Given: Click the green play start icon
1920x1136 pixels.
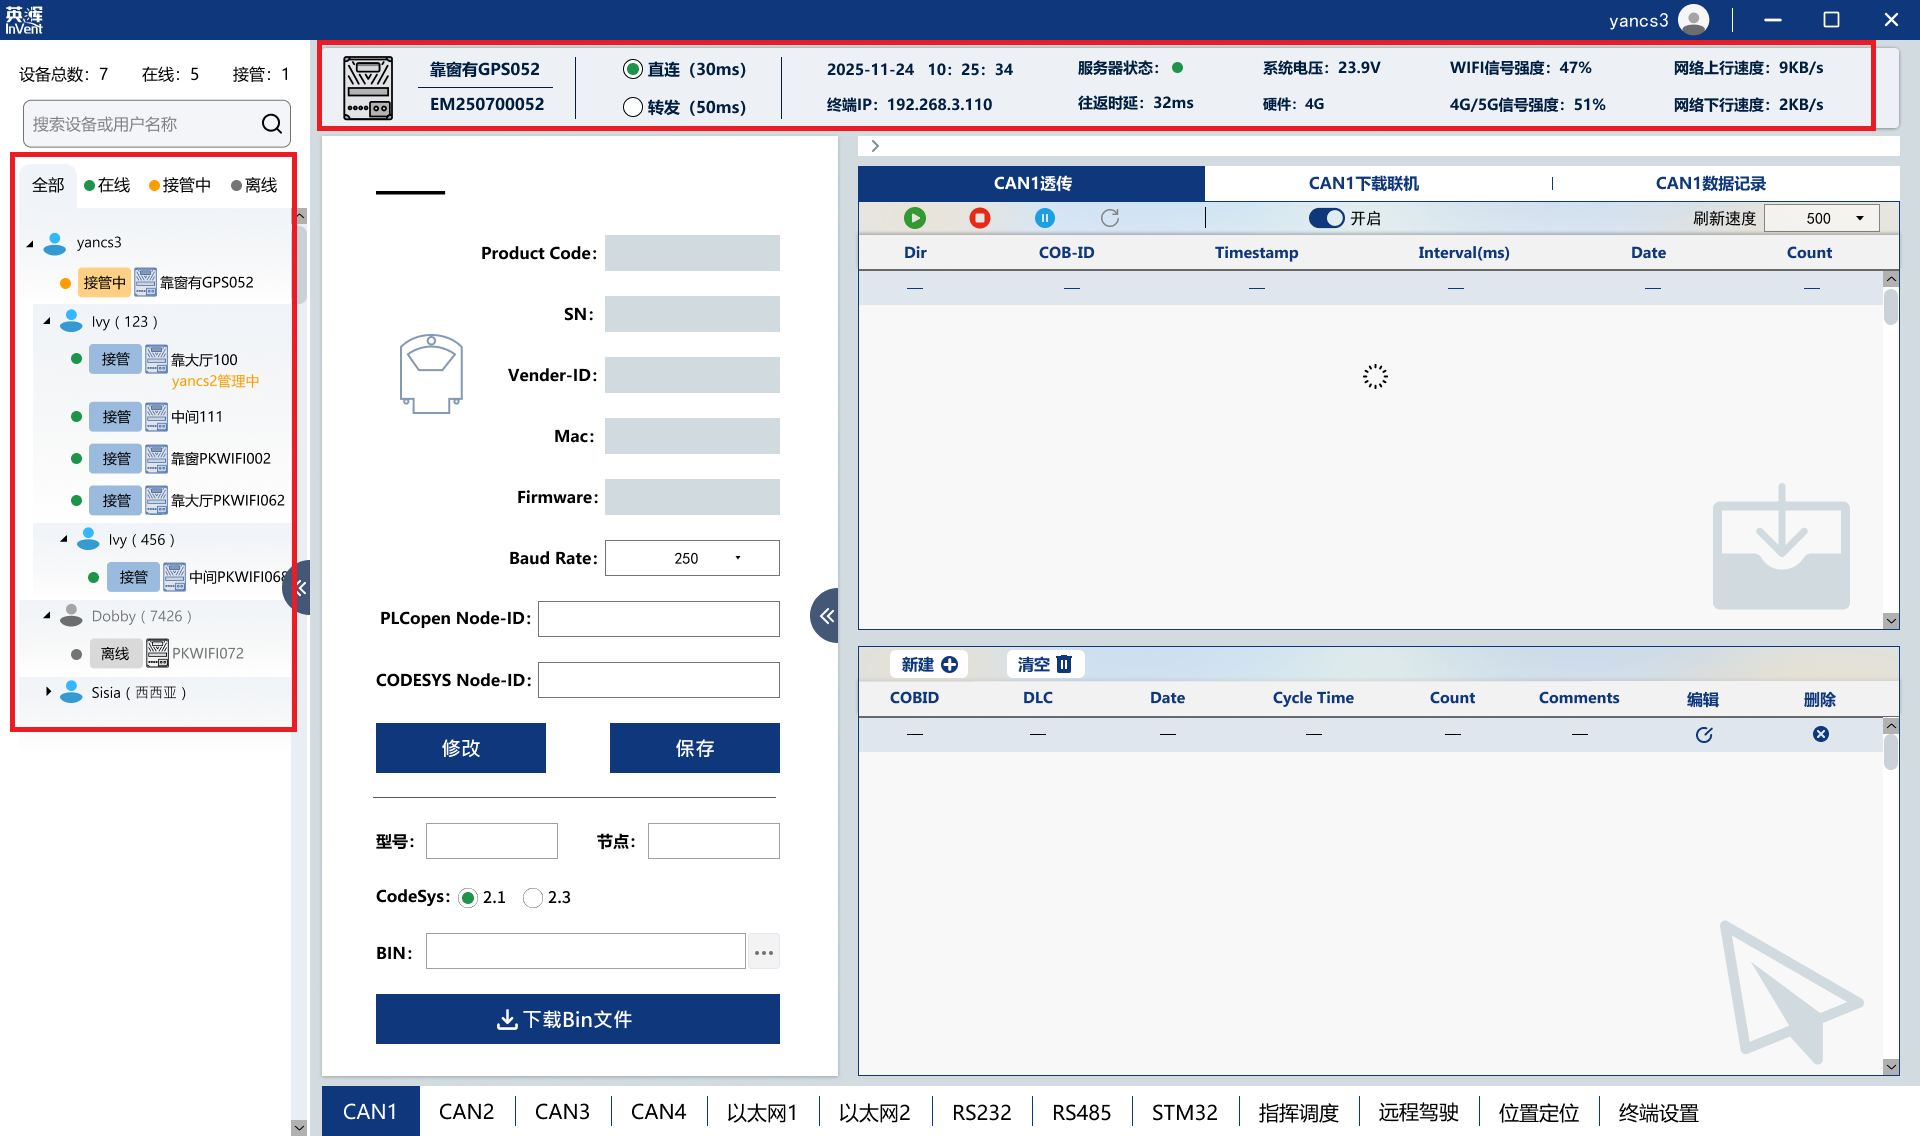Looking at the screenshot, I should 914,218.
